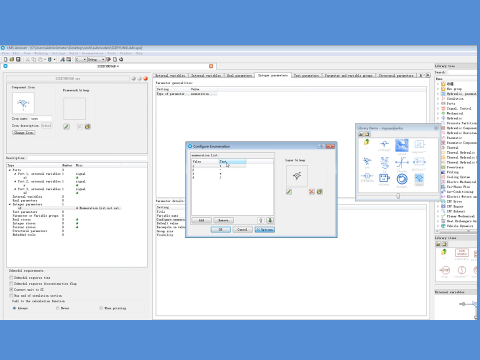Viewport: 480px width, 360px height.
Task: Click the browse icon in Configure Enumeration dialog
Action: (x=319, y=192)
